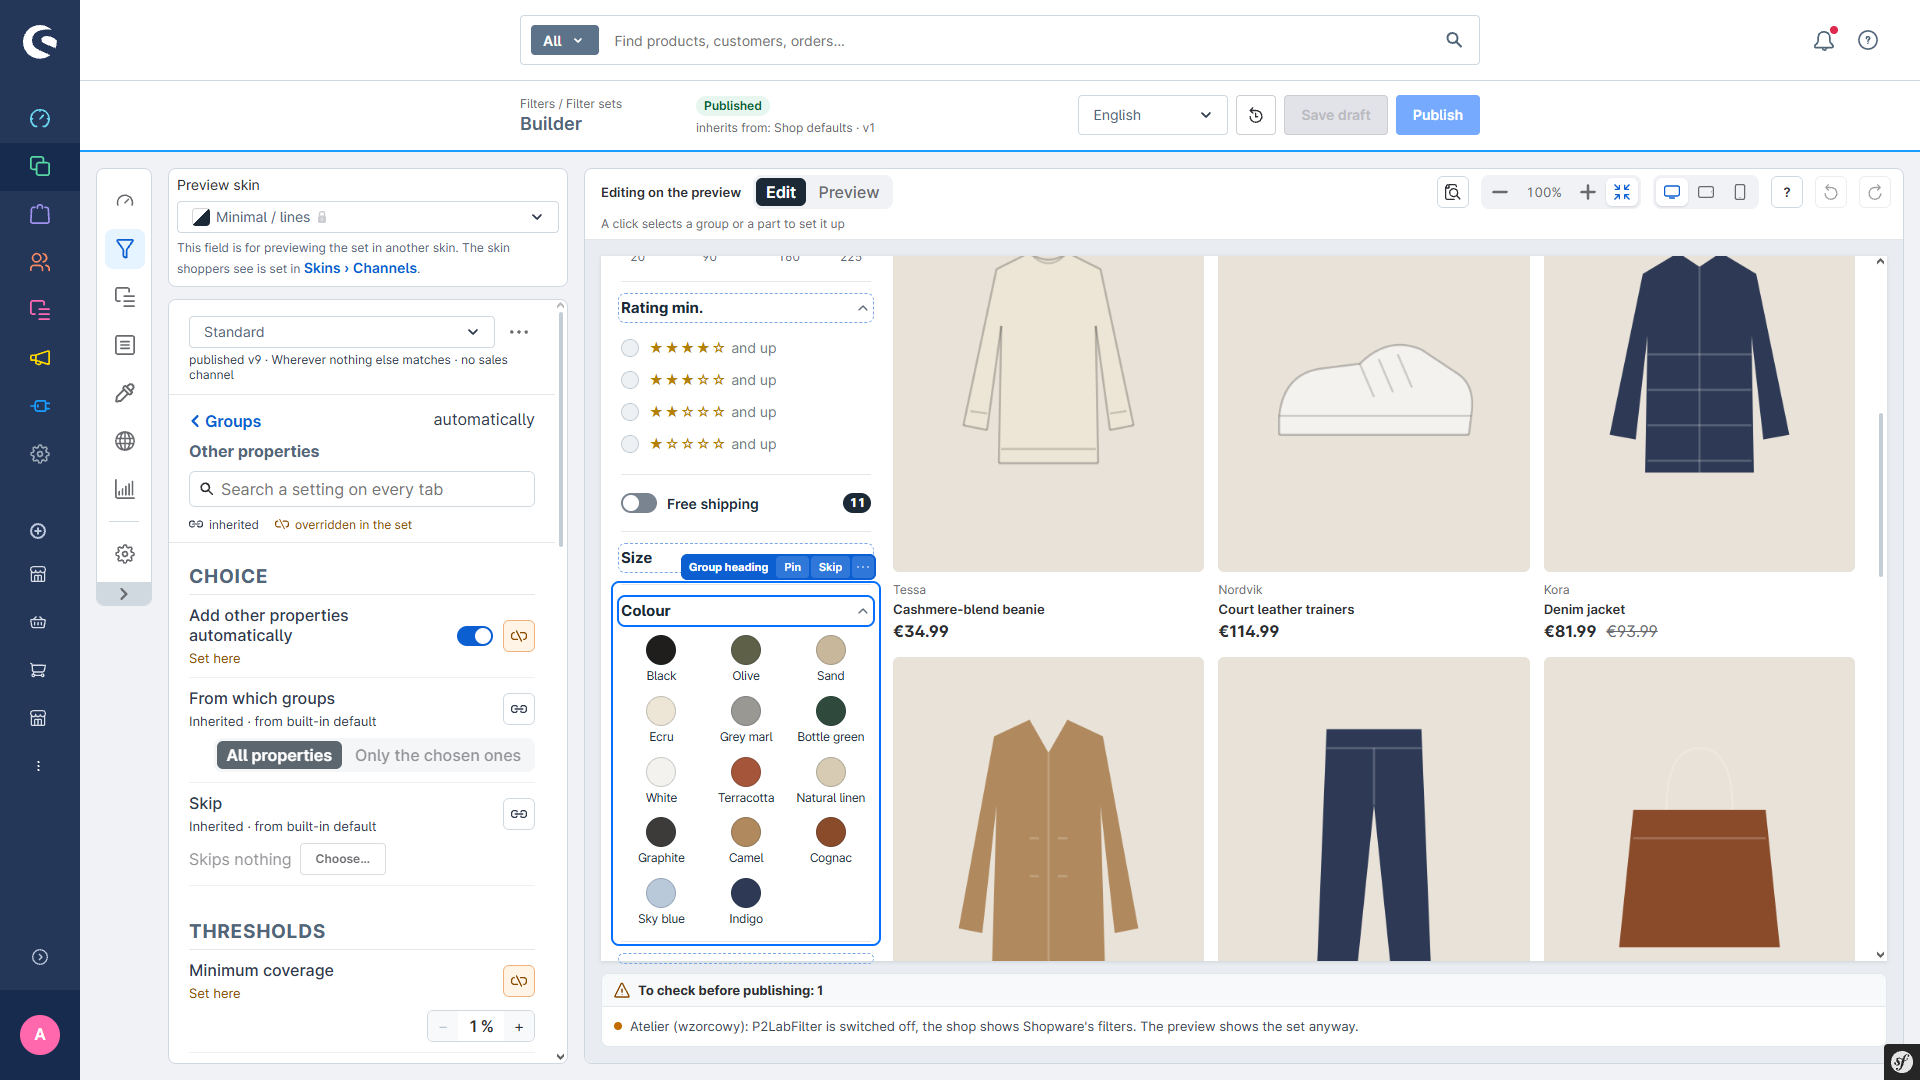Open the Minimal / lines preview skin dropdown
This screenshot has width=1920, height=1080.
click(x=368, y=217)
